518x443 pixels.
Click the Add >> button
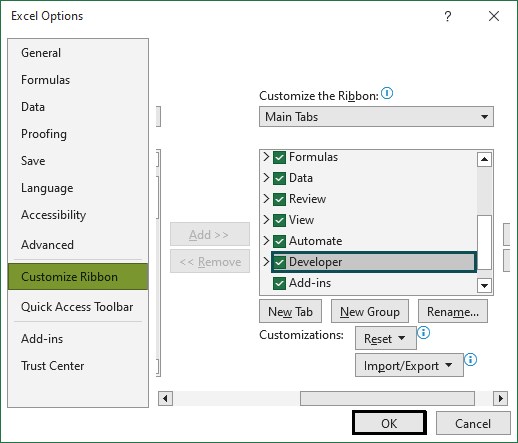(x=210, y=234)
